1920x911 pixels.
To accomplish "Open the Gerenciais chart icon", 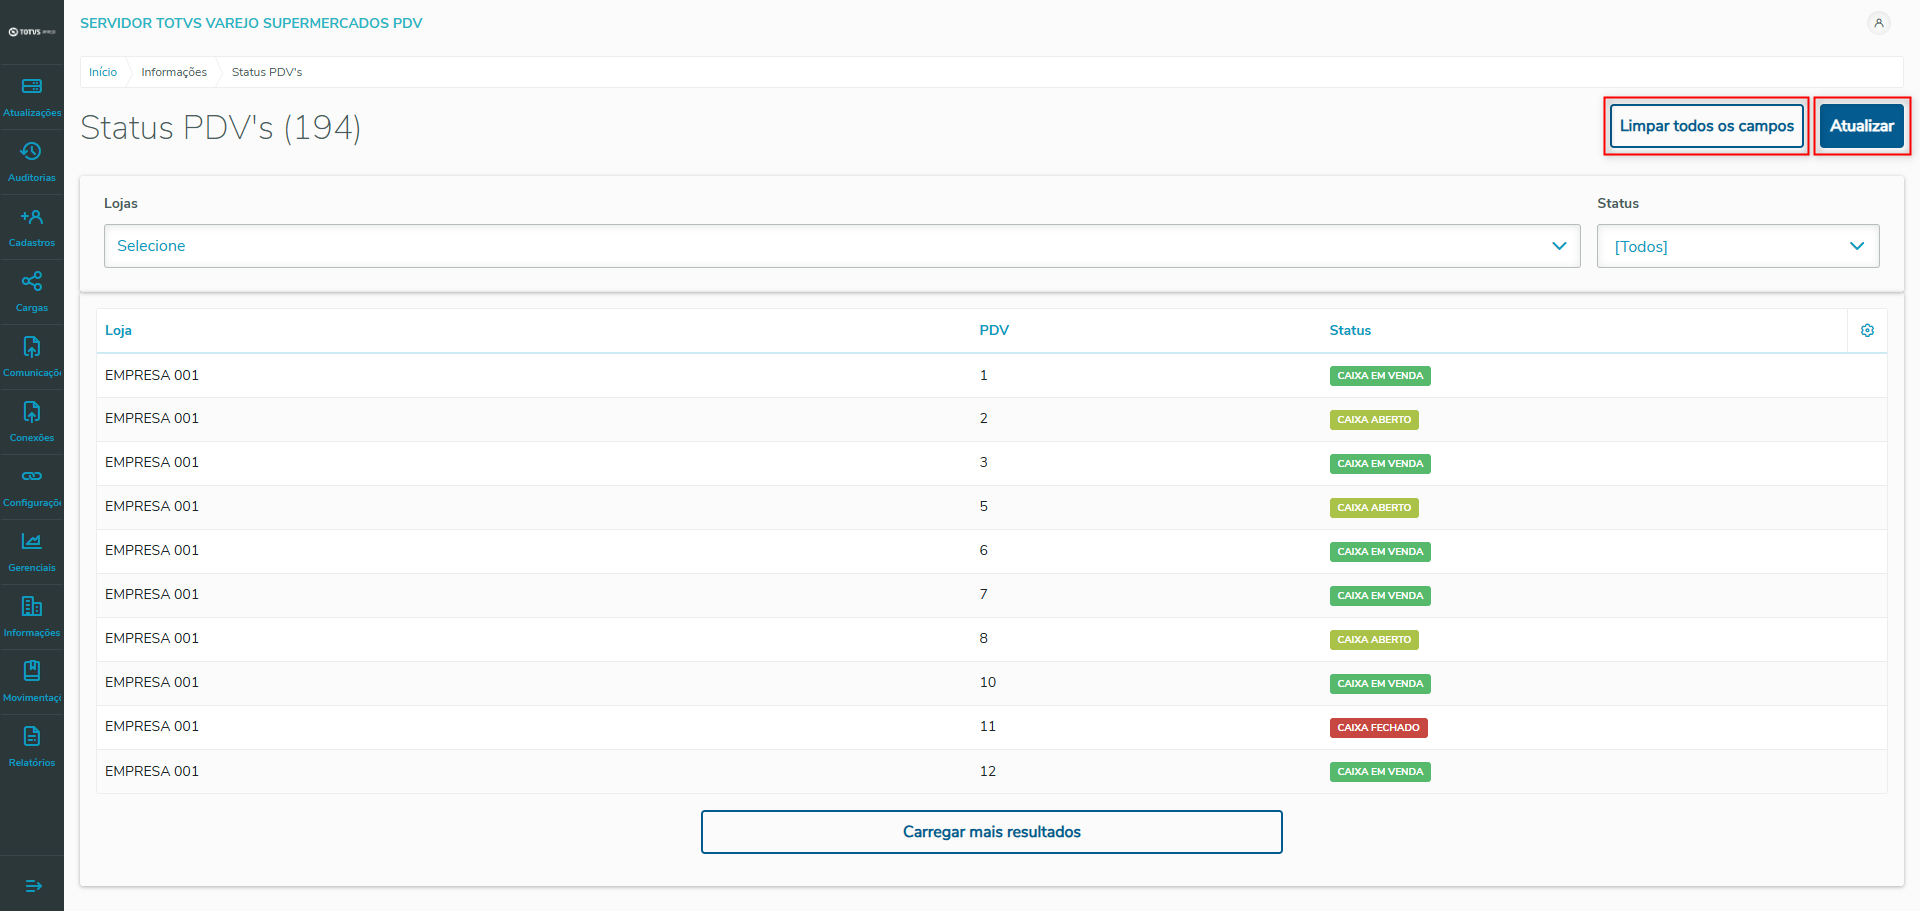I will pos(32,542).
